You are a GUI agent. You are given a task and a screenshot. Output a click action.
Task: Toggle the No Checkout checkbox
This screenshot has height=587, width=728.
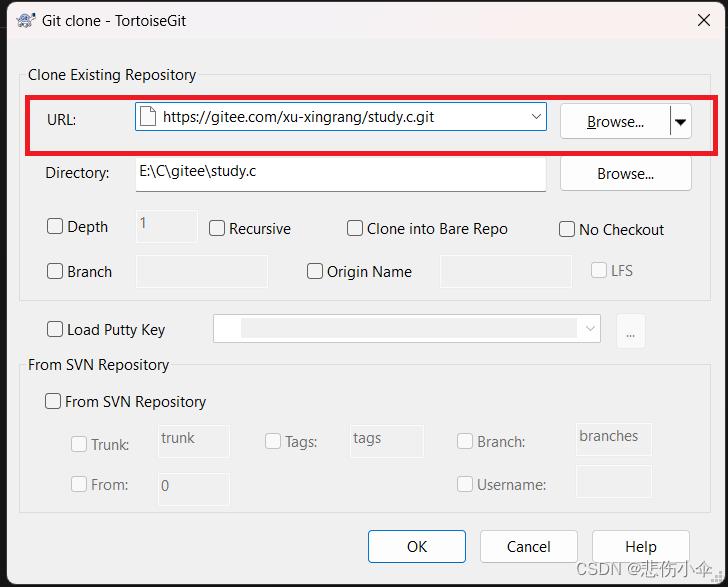pyautogui.click(x=567, y=229)
